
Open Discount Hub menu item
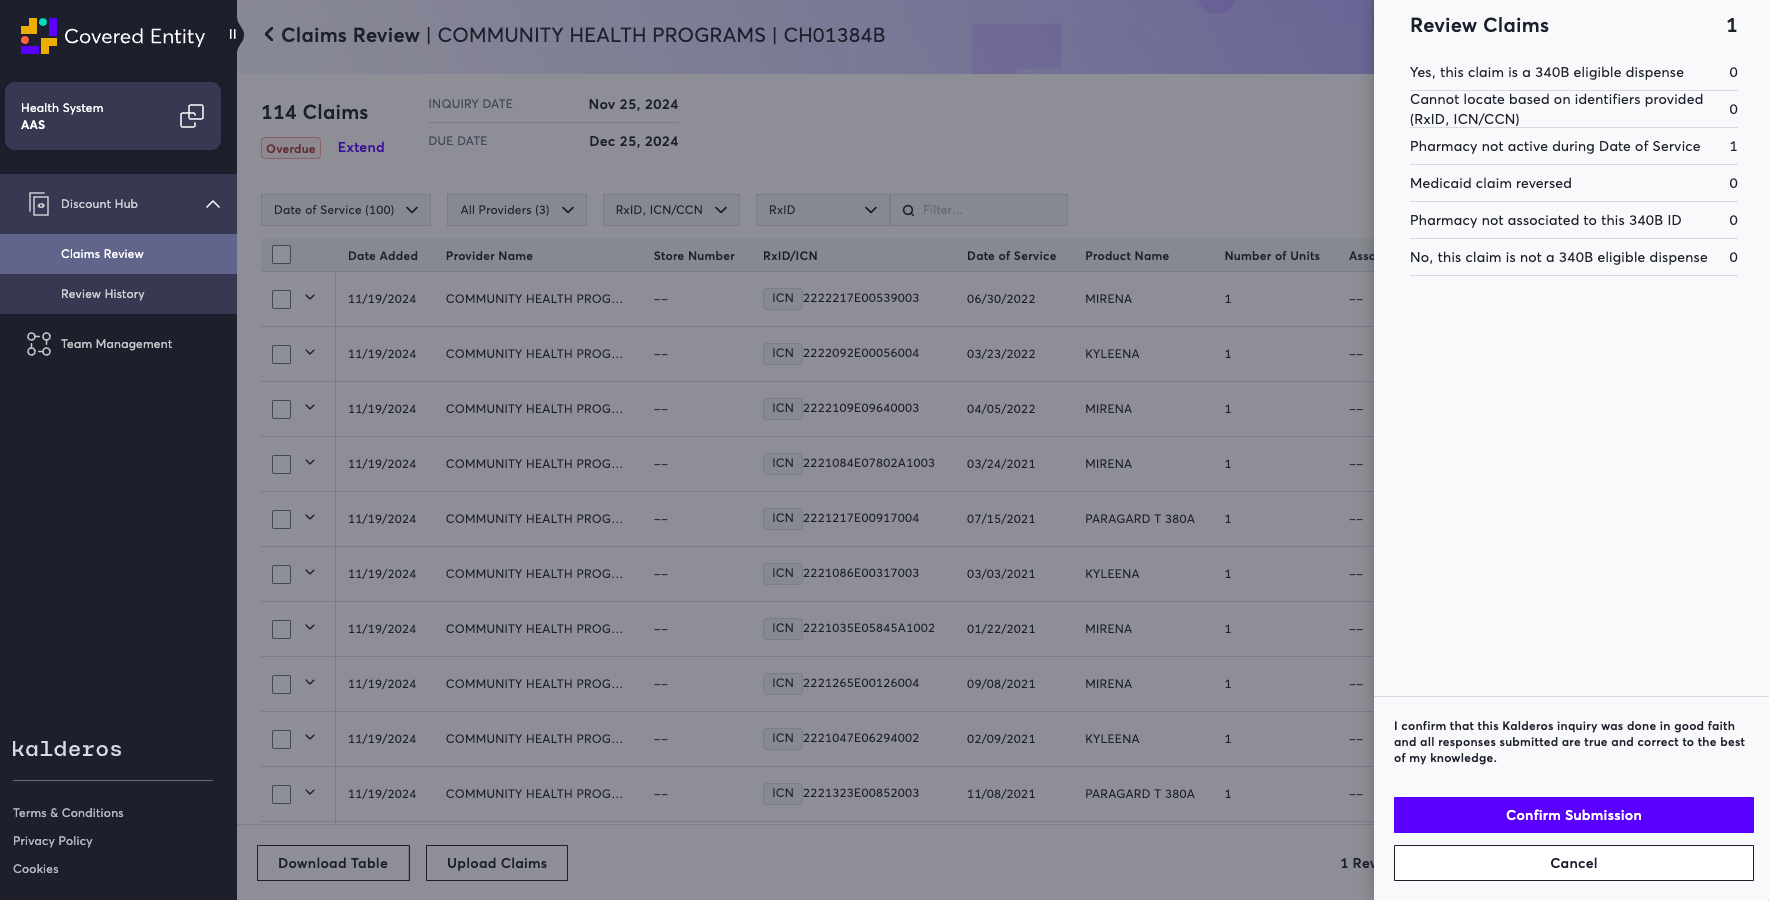pos(118,204)
